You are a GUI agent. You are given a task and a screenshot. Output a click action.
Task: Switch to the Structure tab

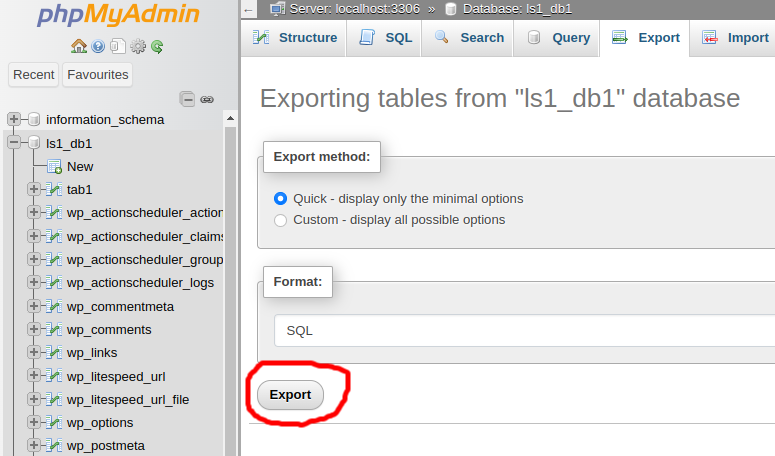coord(294,38)
